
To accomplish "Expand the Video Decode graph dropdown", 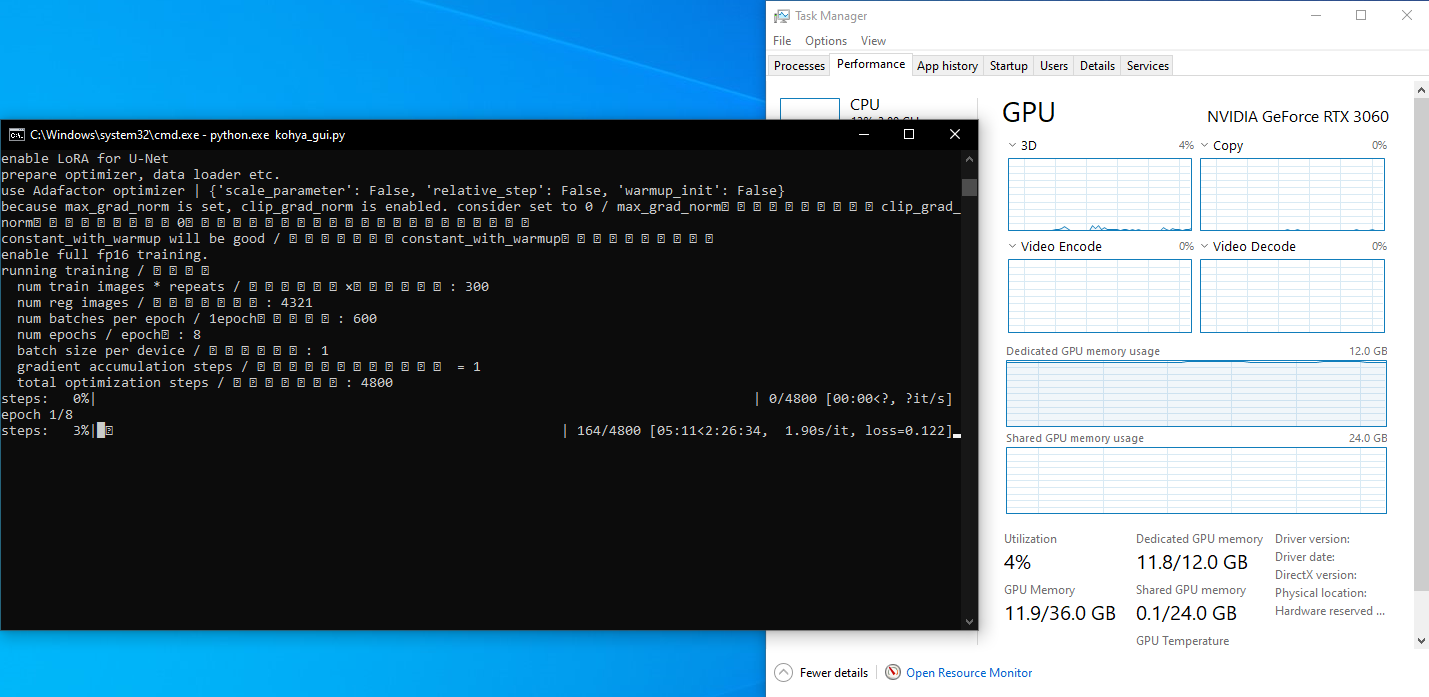I will [1204, 247].
